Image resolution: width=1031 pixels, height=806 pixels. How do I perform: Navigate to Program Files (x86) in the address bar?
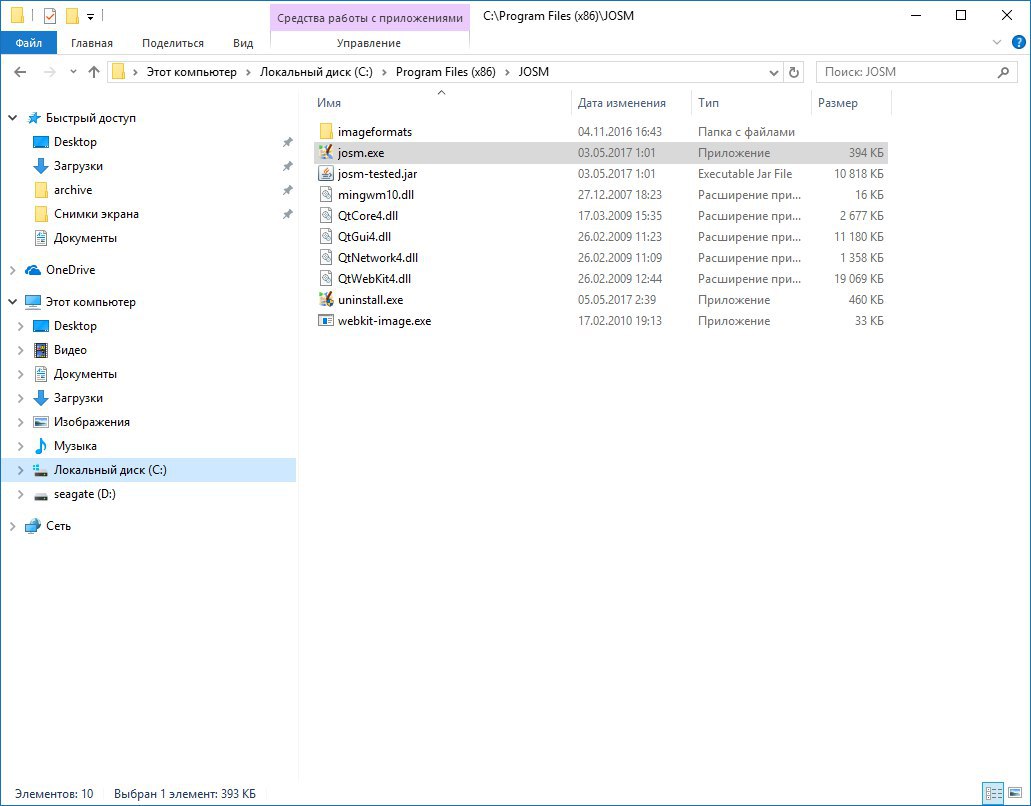click(x=446, y=72)
